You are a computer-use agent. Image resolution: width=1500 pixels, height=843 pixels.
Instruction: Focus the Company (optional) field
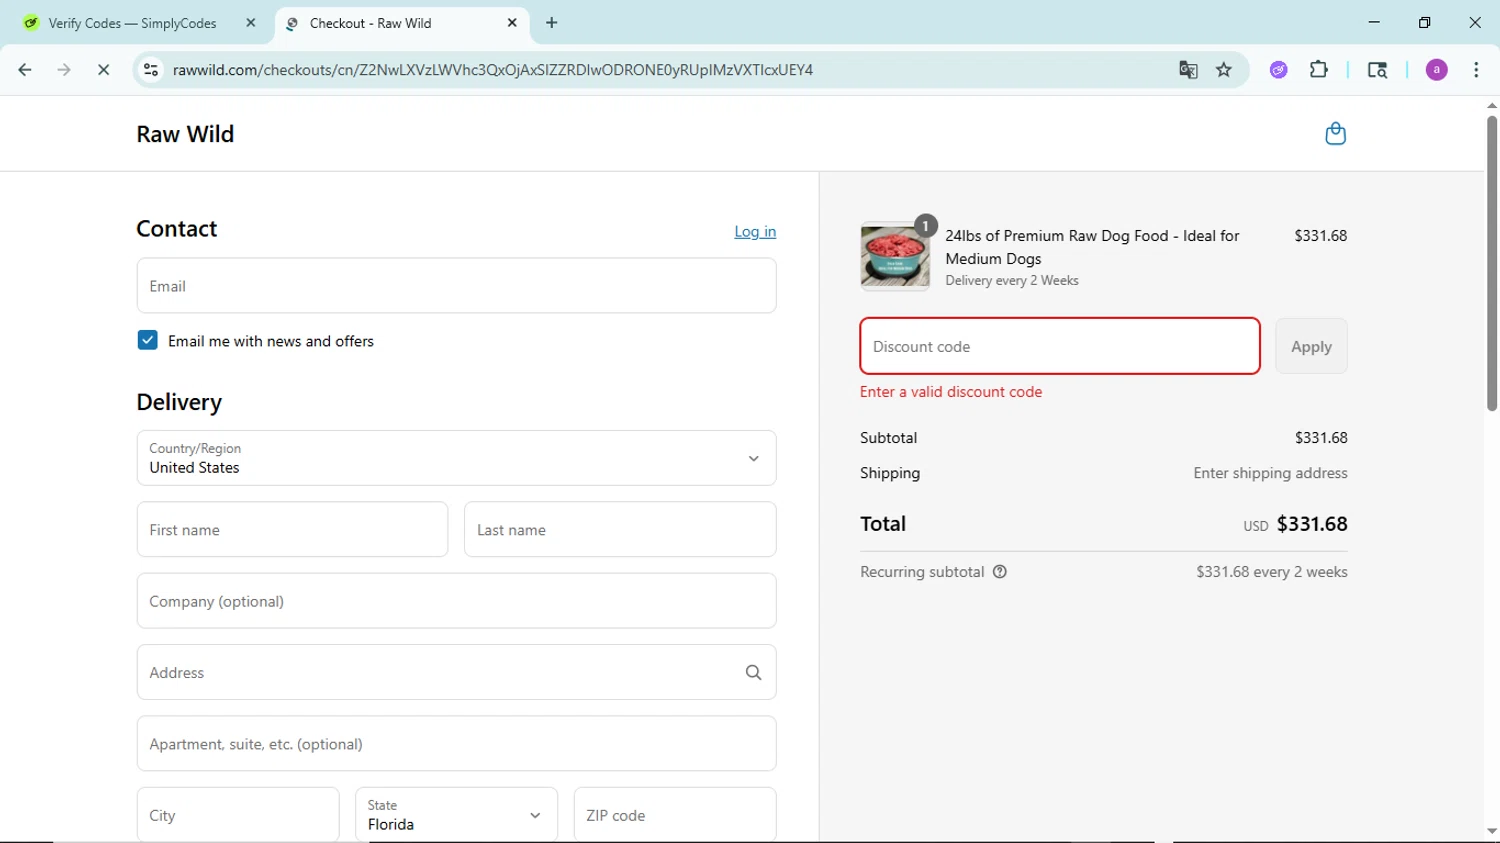pos(456,601)
